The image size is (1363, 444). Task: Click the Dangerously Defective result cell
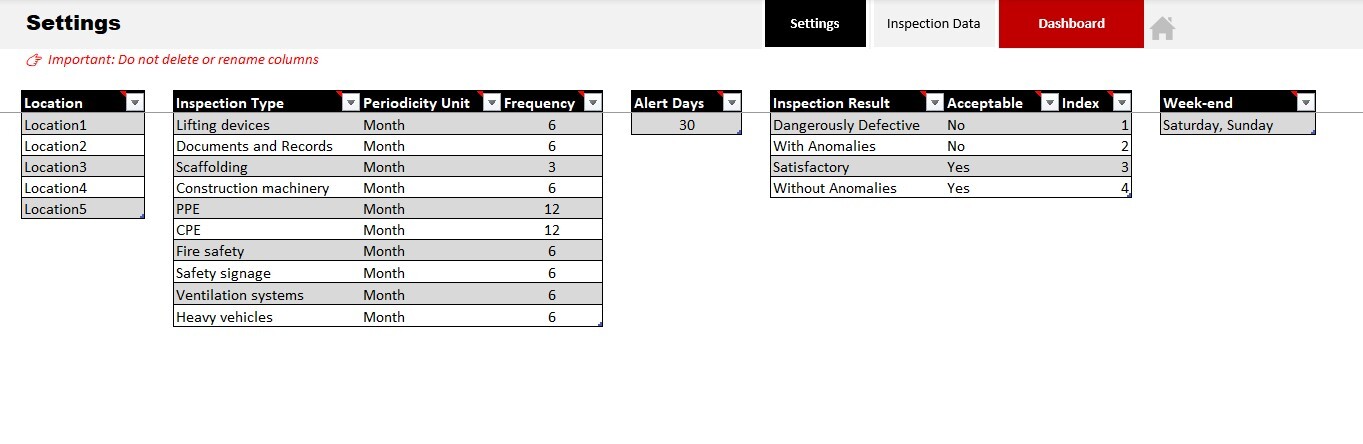point(857,125)
